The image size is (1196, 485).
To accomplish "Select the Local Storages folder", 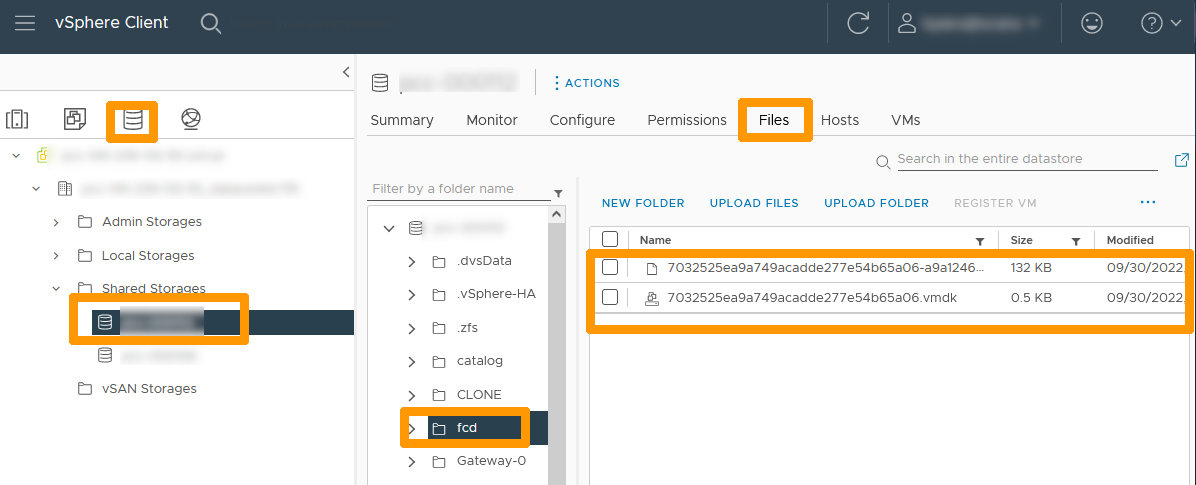I will (x=148, y=255).
